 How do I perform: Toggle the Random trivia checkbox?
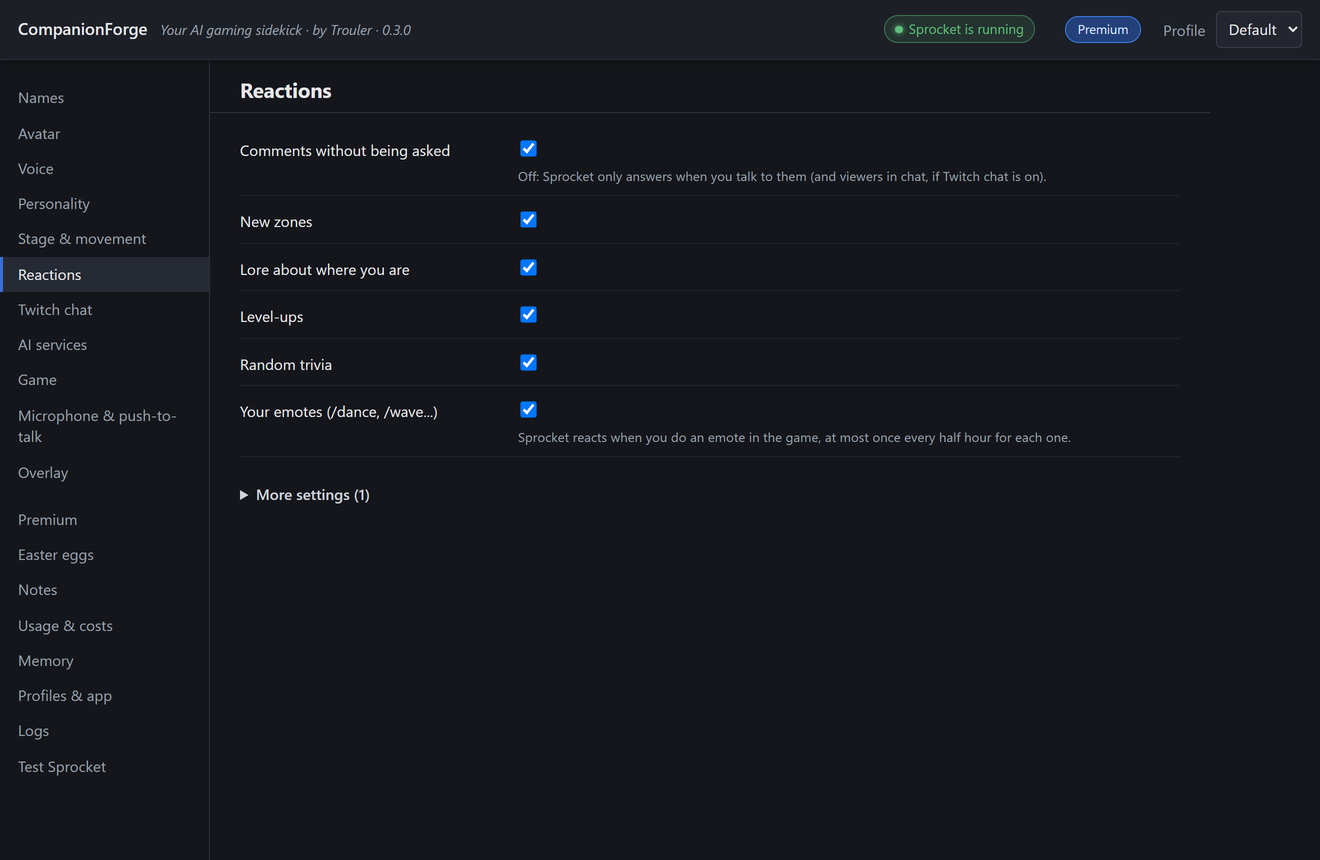tap(528, 363)
